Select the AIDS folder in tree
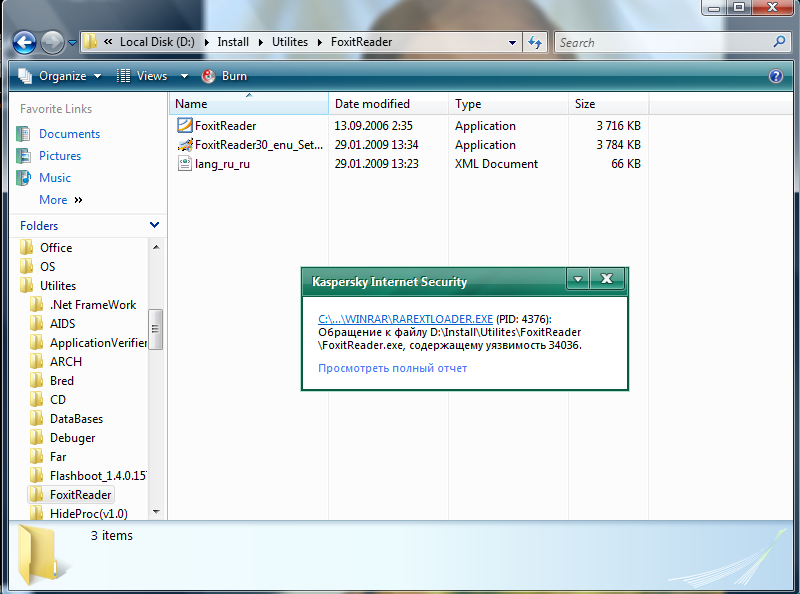This screenshot has height=594, width=800. pos(62,324)
